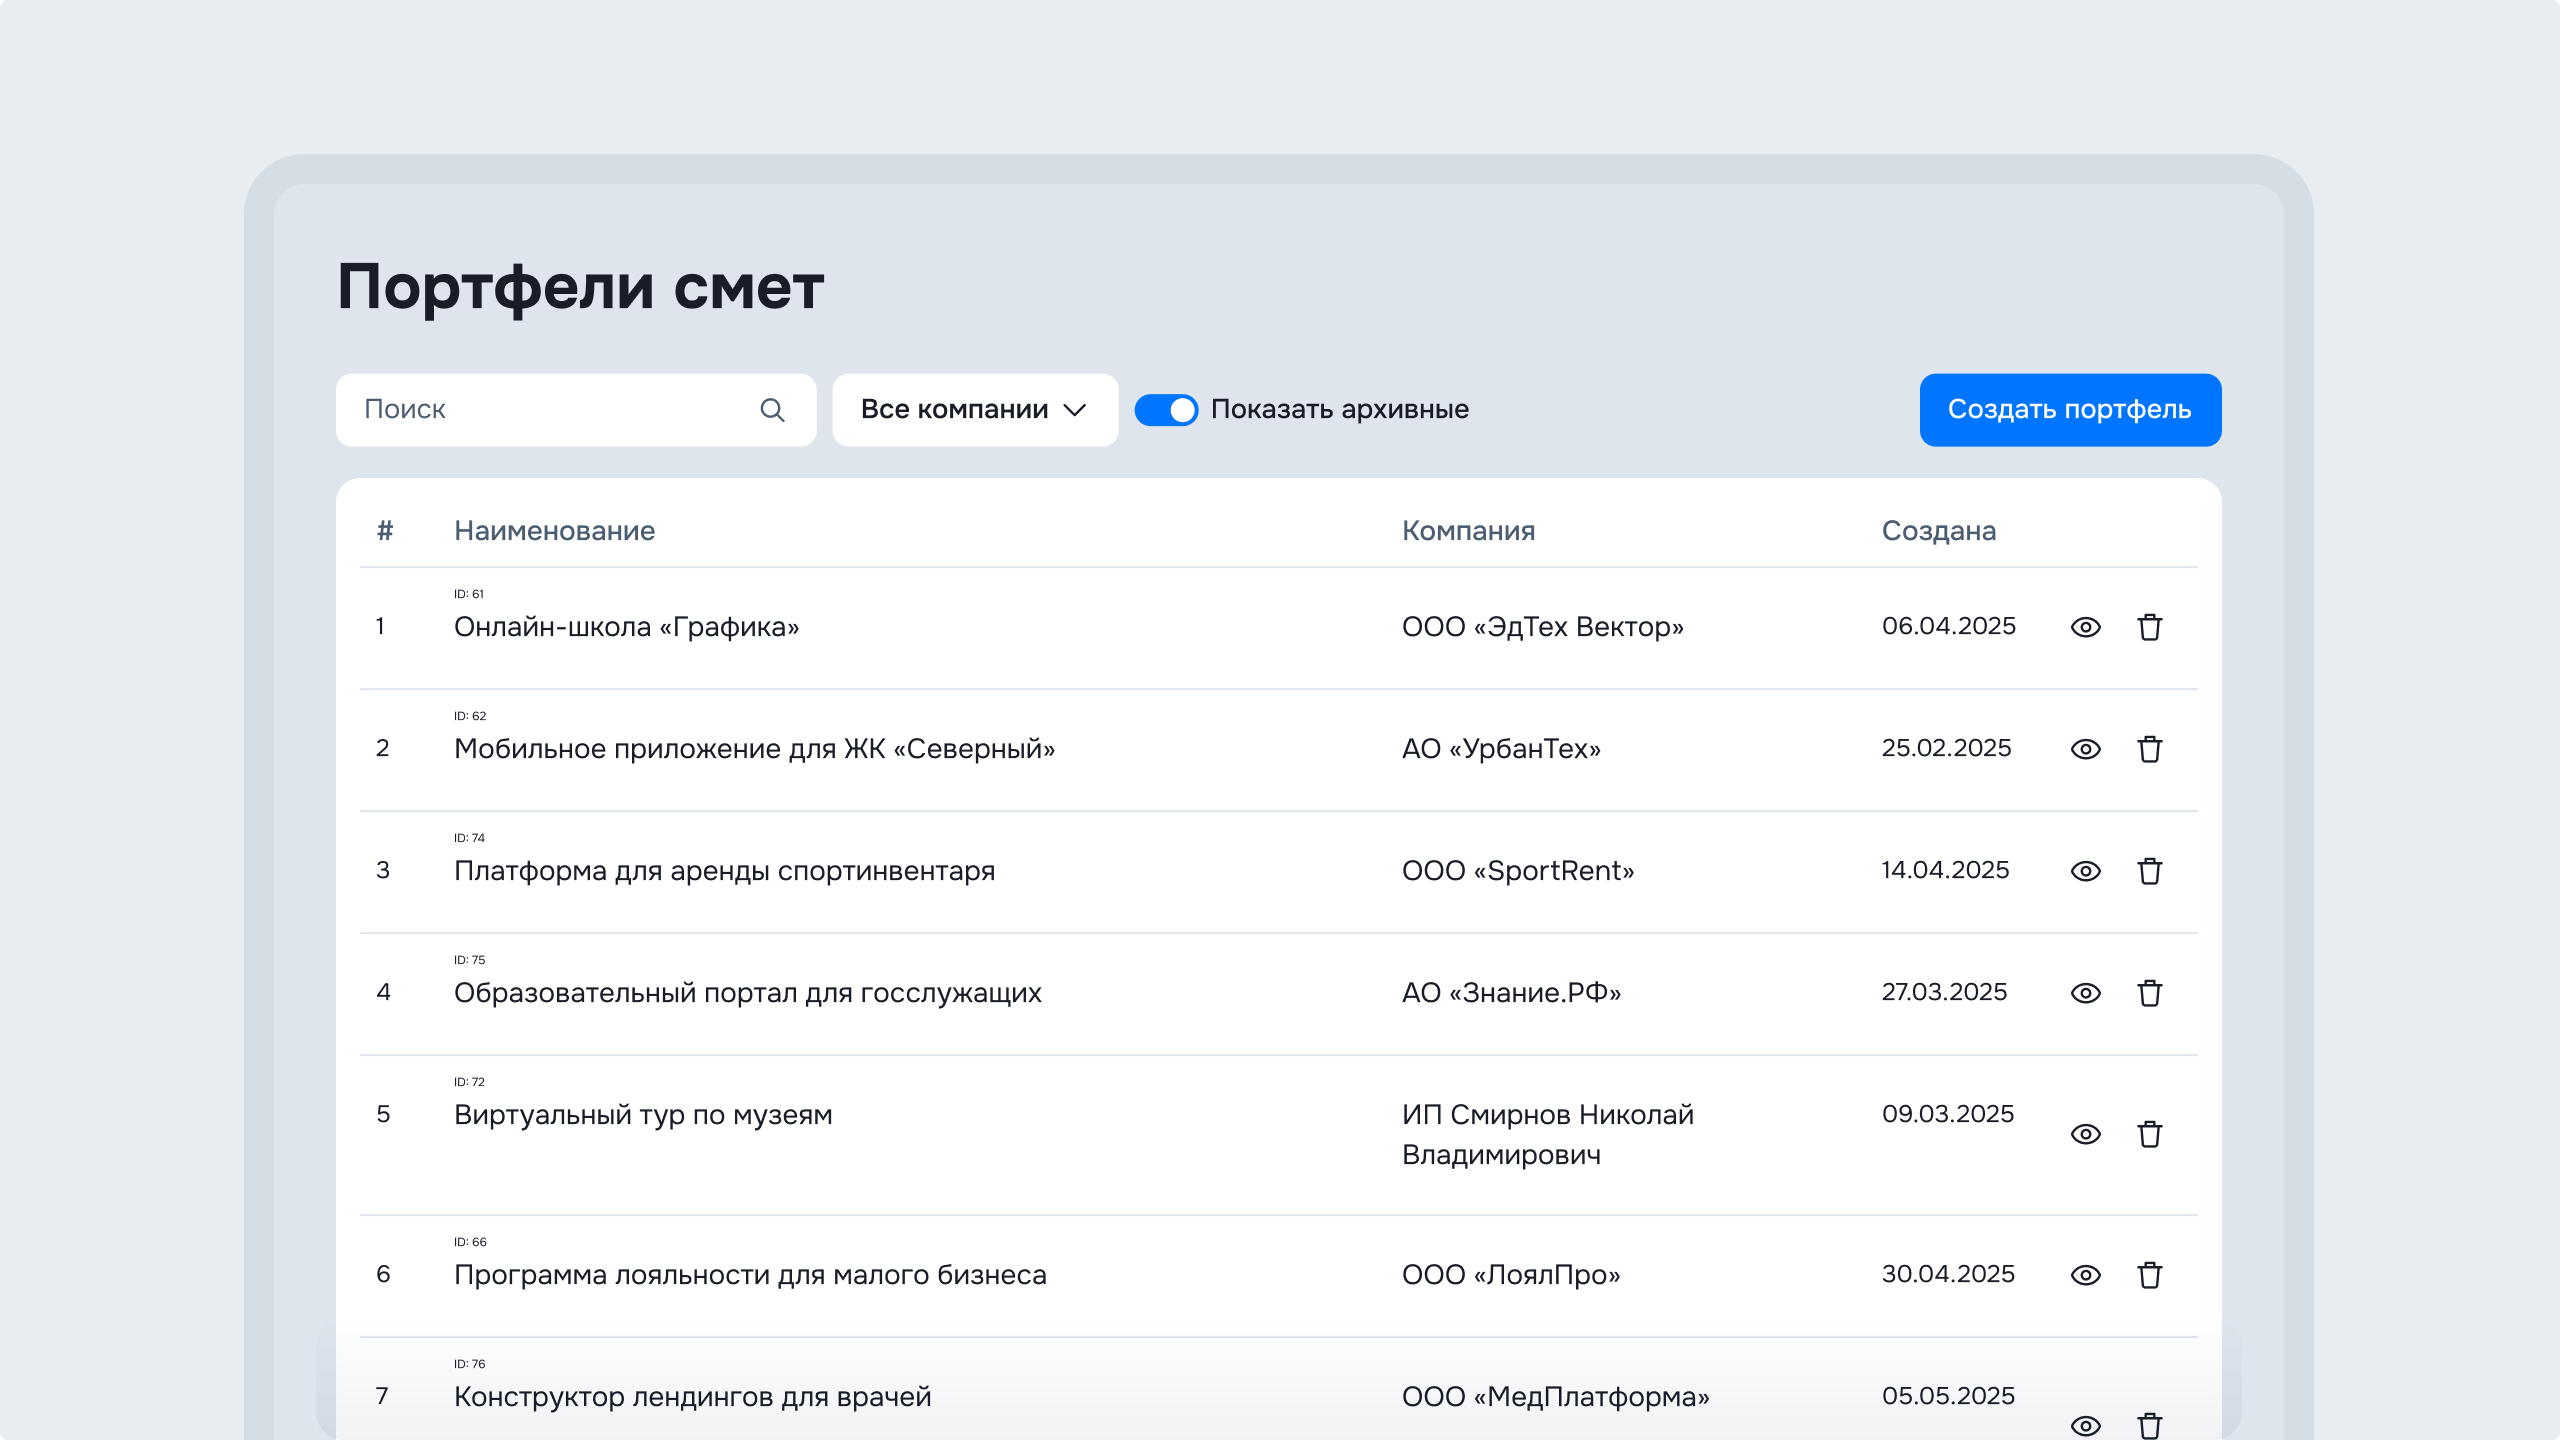
Task: Click the ID: 74 label
Action: tap(469, 838)
